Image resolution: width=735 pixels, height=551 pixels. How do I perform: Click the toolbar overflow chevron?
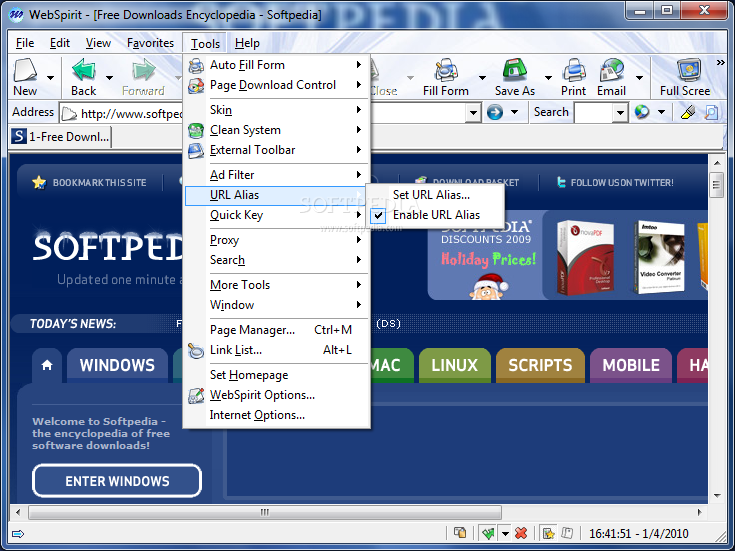(720, 62)
